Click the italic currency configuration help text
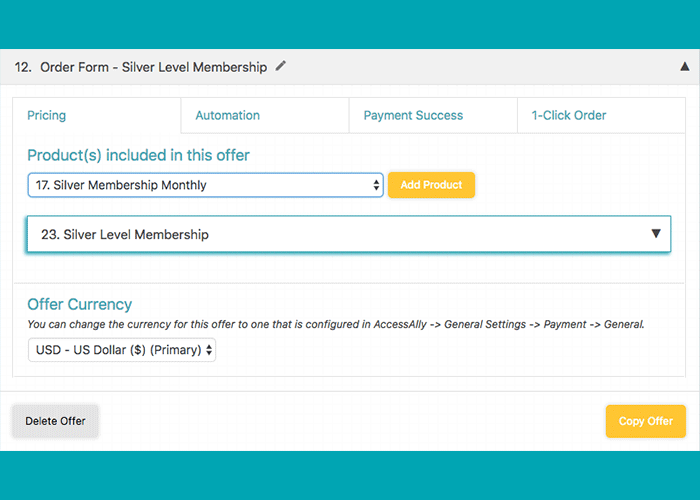 (x=336, y=325)
